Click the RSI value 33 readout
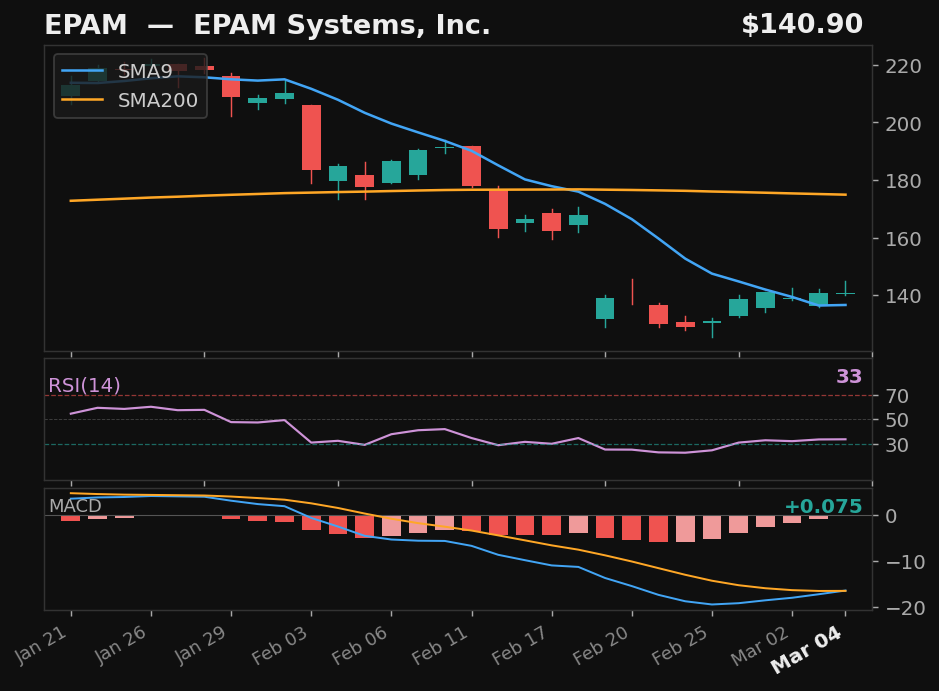The image size is (939, 691). click(x=848, y=377)
